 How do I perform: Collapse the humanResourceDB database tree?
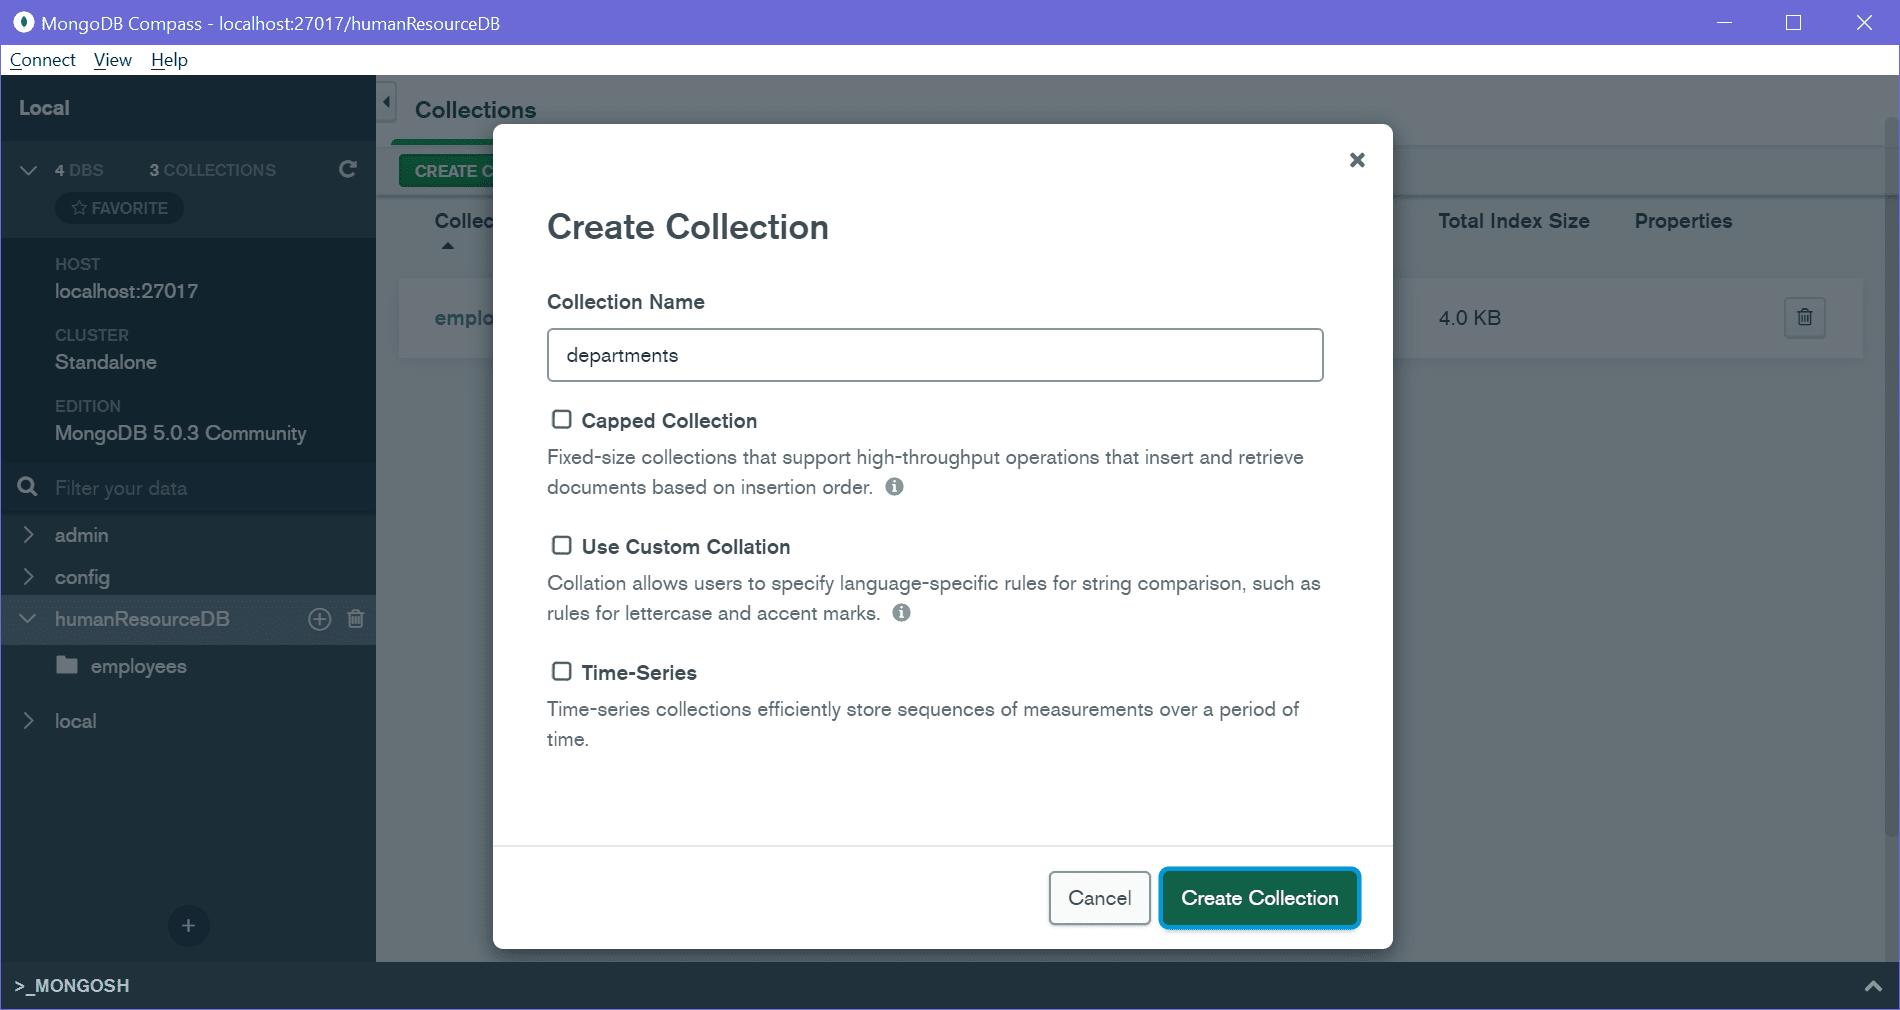(x=29, y=619)
